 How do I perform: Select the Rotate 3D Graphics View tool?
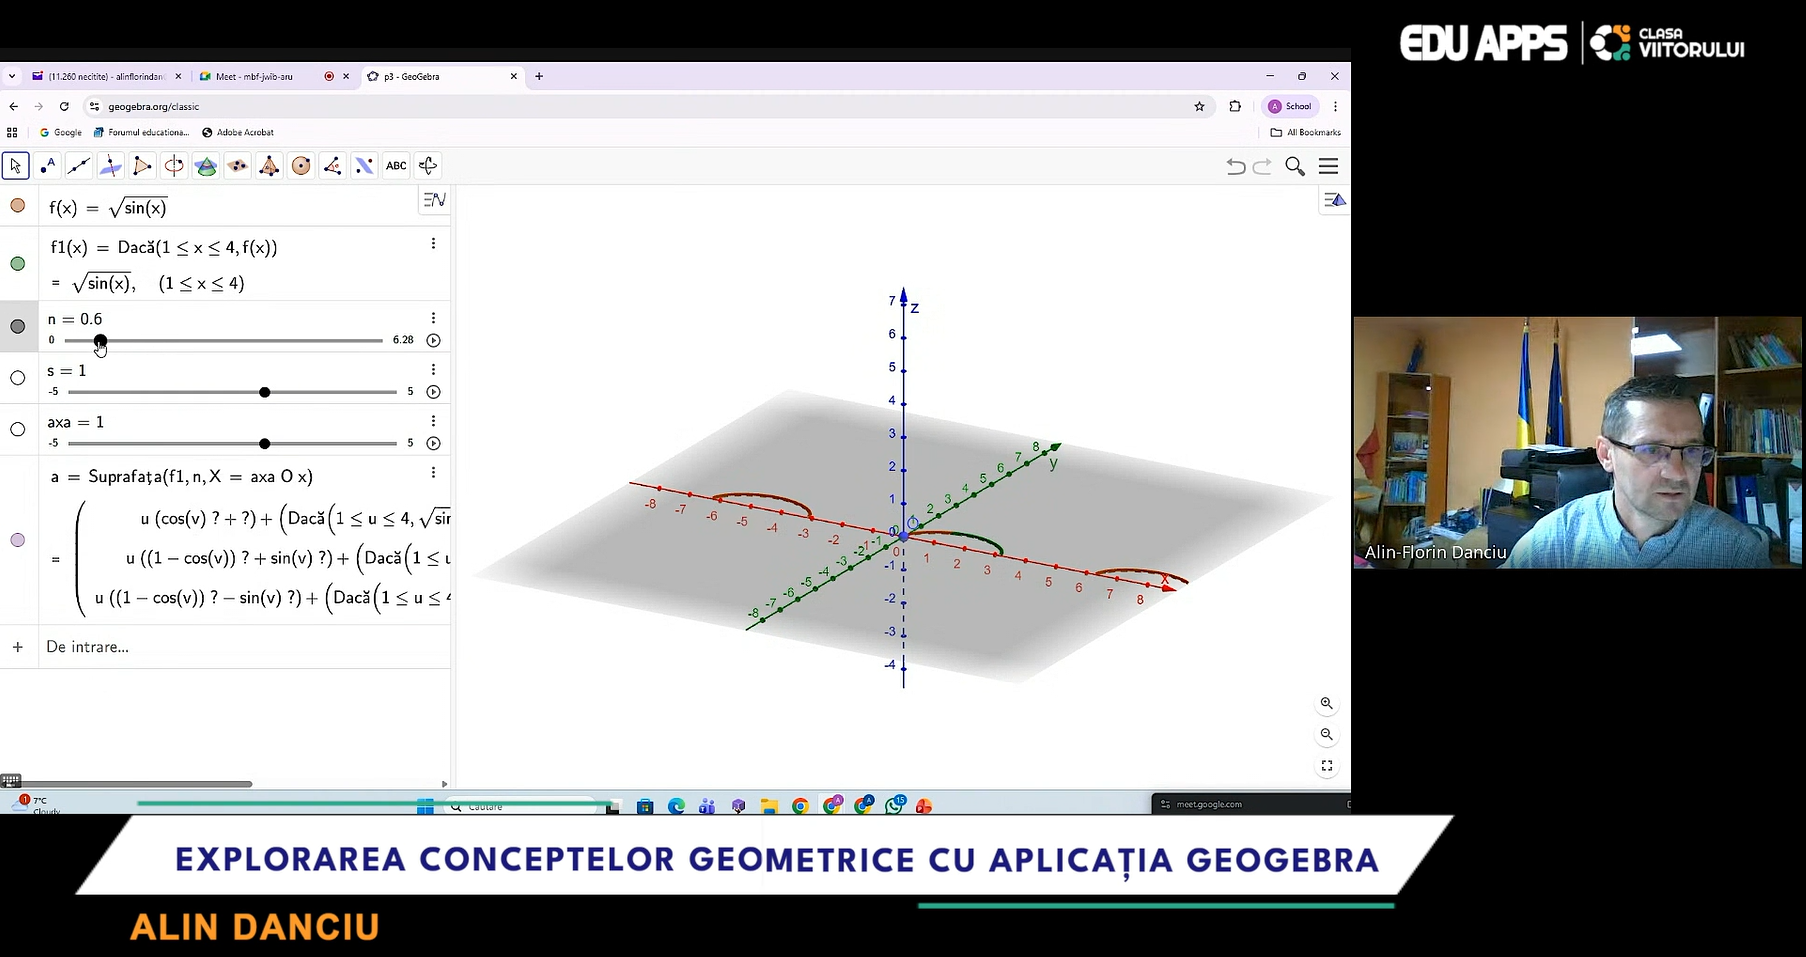[x=428, y=166]
